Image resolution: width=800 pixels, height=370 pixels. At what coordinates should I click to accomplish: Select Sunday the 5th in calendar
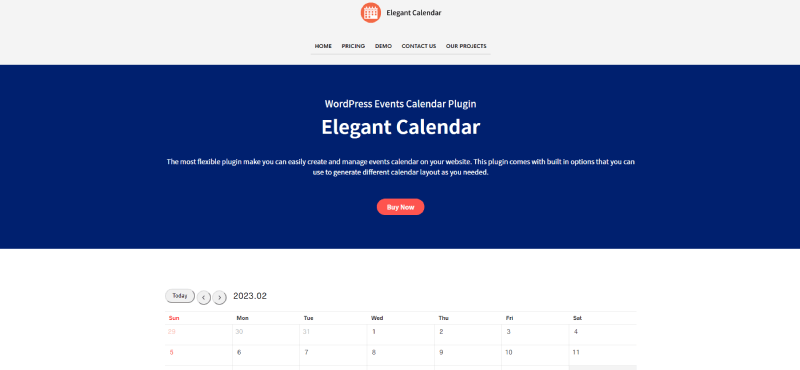pyautogui.click(x=198, y=355)
